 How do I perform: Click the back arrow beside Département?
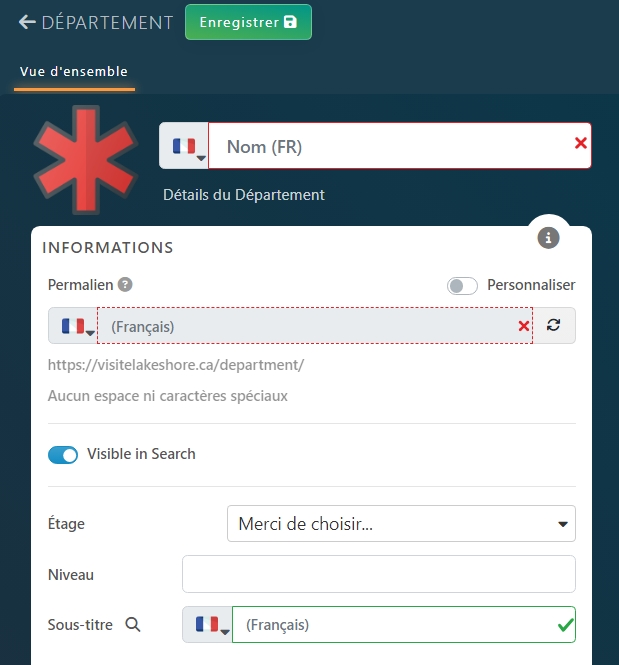point(27,22)
